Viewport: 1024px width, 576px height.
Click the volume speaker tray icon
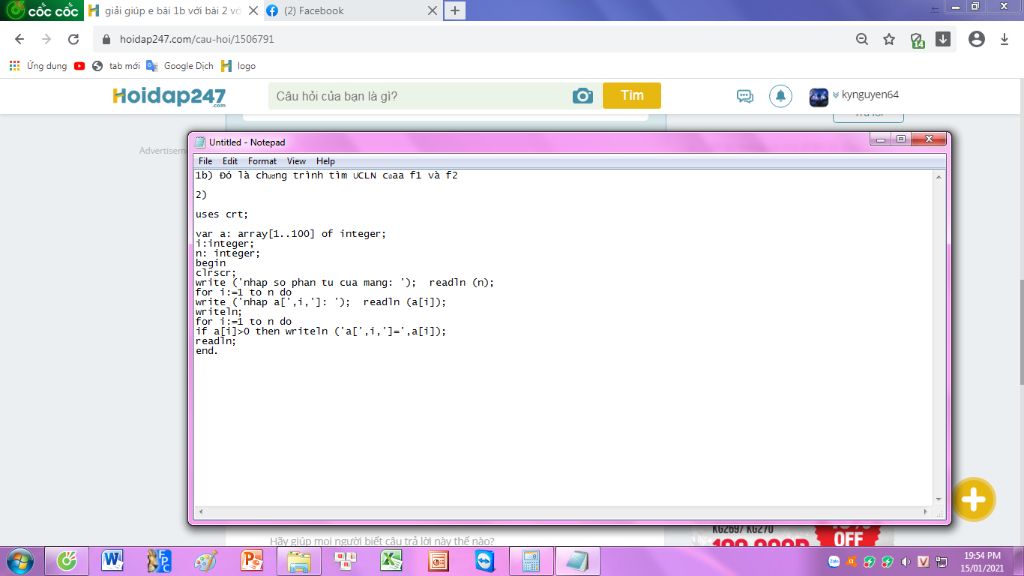click(905, 562)
